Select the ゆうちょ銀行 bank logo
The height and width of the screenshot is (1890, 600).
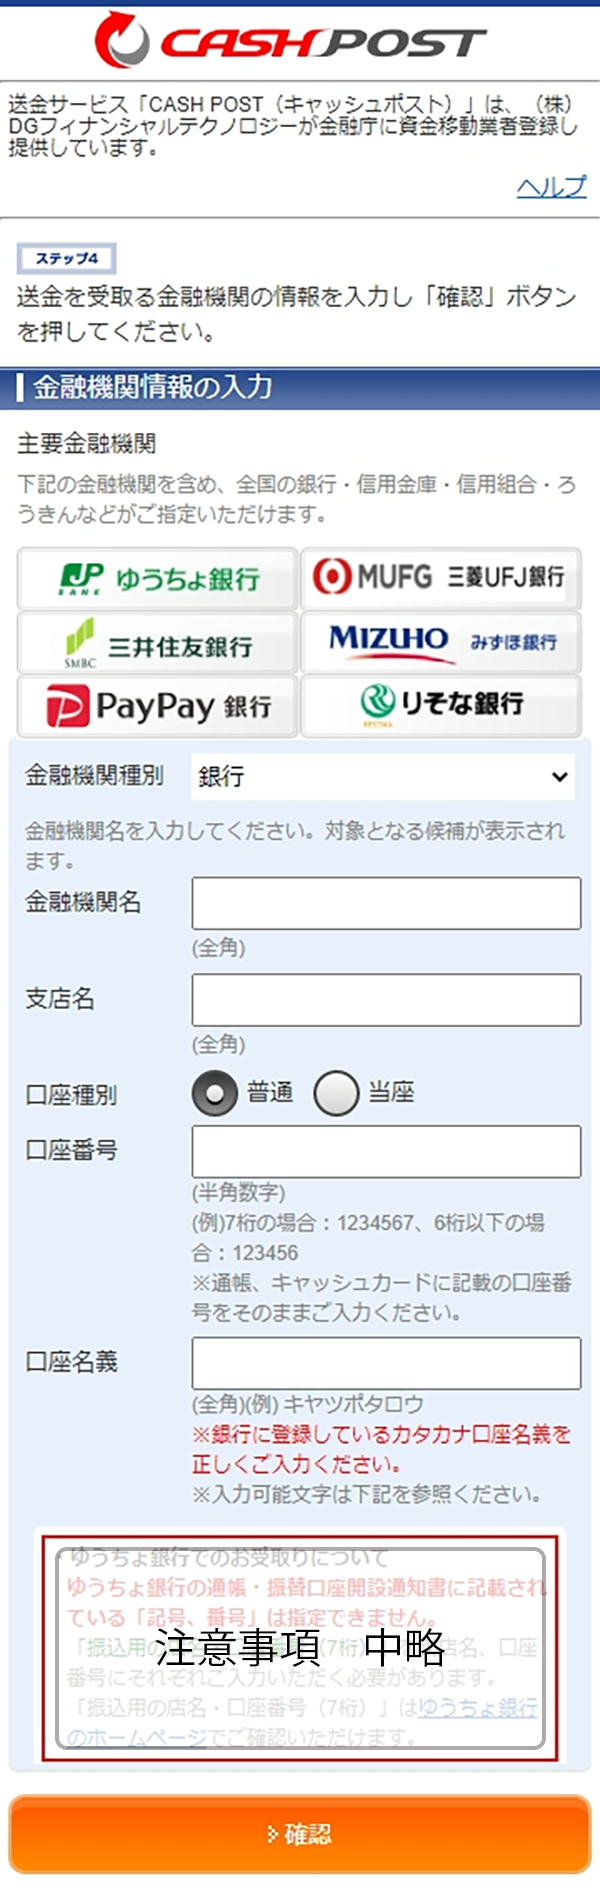(x=158, y=579)
